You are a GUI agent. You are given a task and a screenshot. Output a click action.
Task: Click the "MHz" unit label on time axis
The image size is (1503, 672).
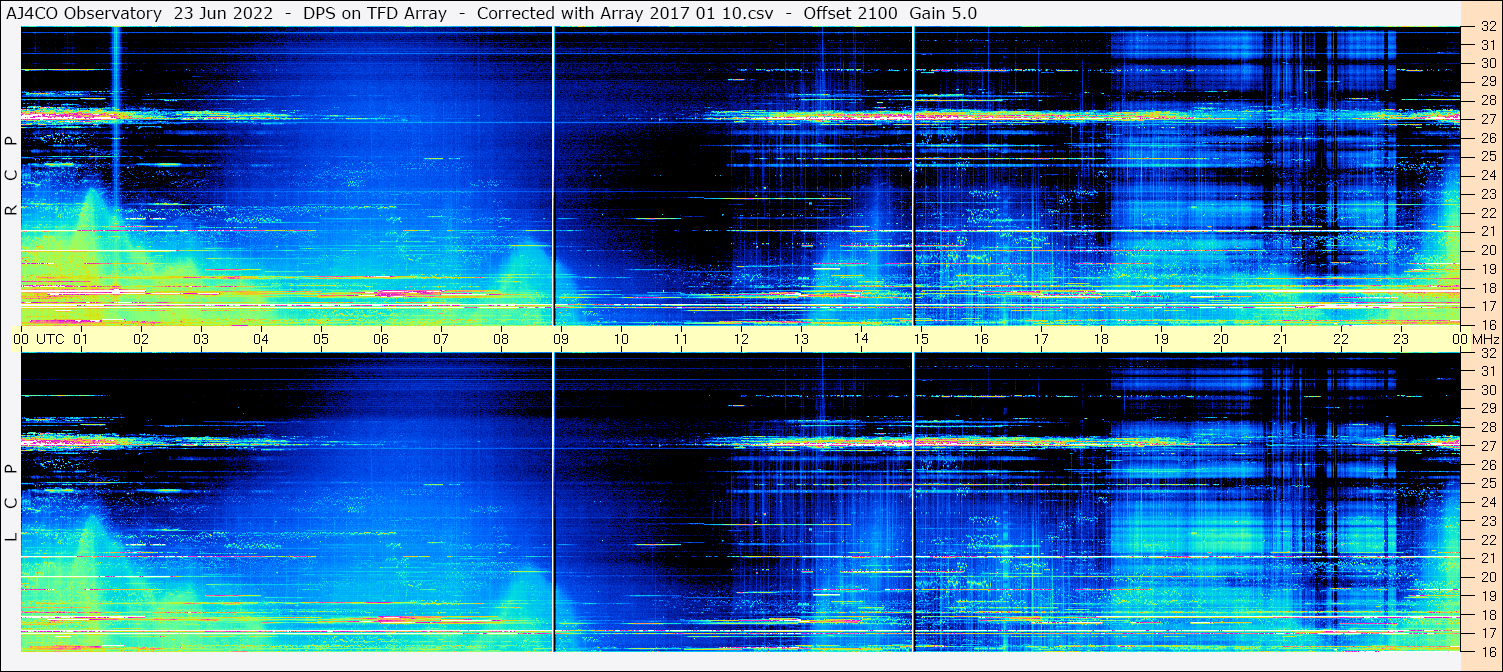pos(1485,339)
